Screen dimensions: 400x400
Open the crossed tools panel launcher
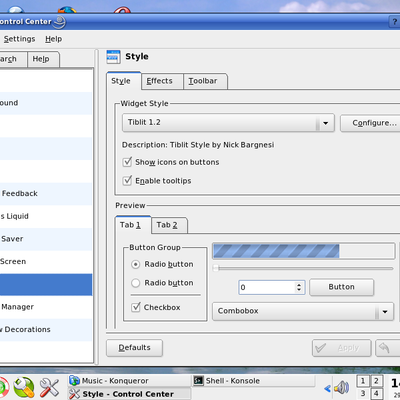(49, 387)
